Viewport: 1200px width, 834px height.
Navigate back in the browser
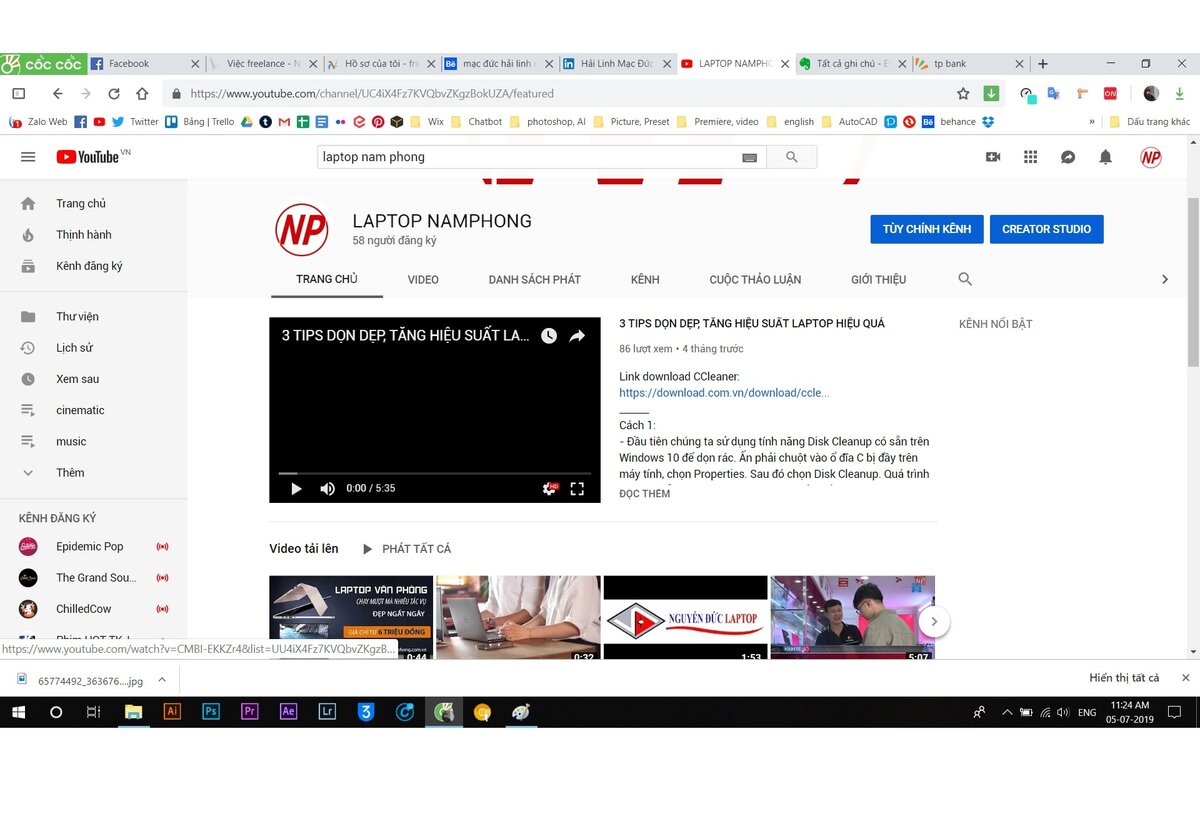(57, 93)
